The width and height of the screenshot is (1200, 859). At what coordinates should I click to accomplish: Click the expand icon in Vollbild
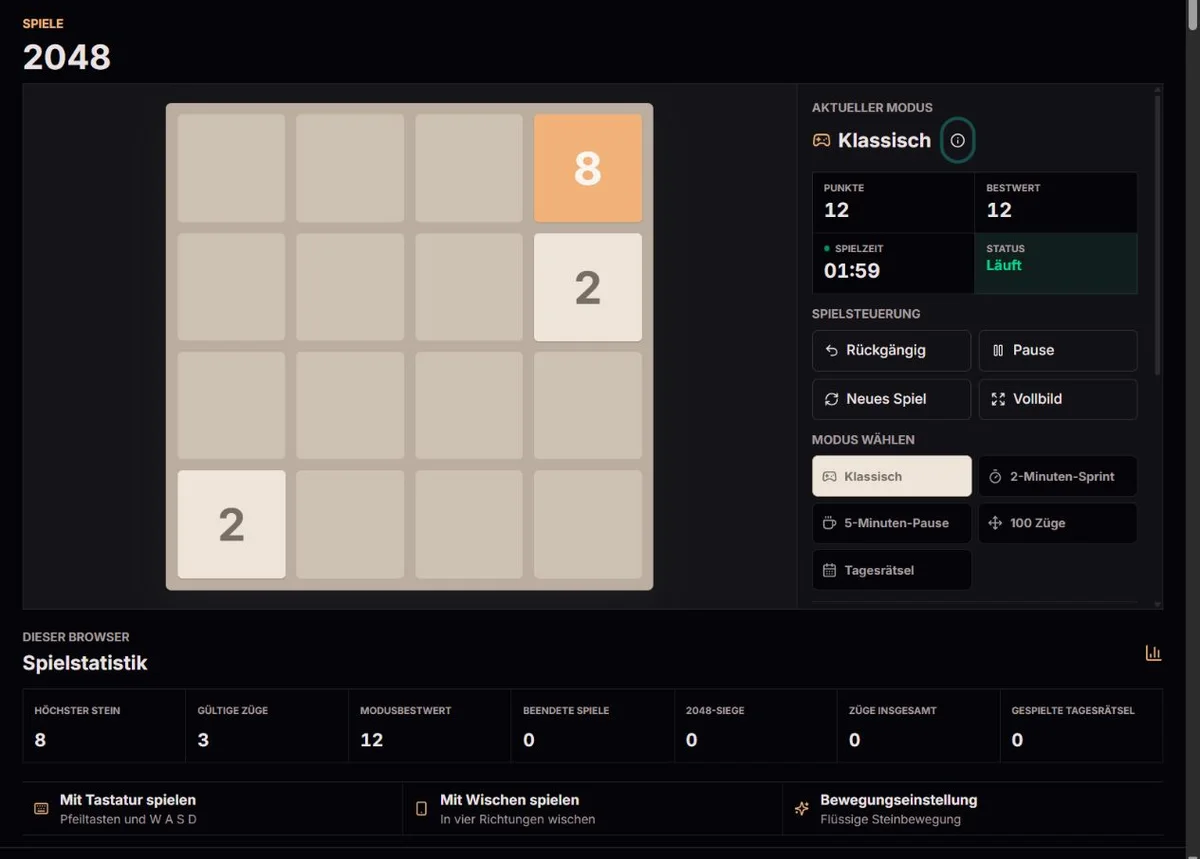pyautogui.click(x=998, y=399)
